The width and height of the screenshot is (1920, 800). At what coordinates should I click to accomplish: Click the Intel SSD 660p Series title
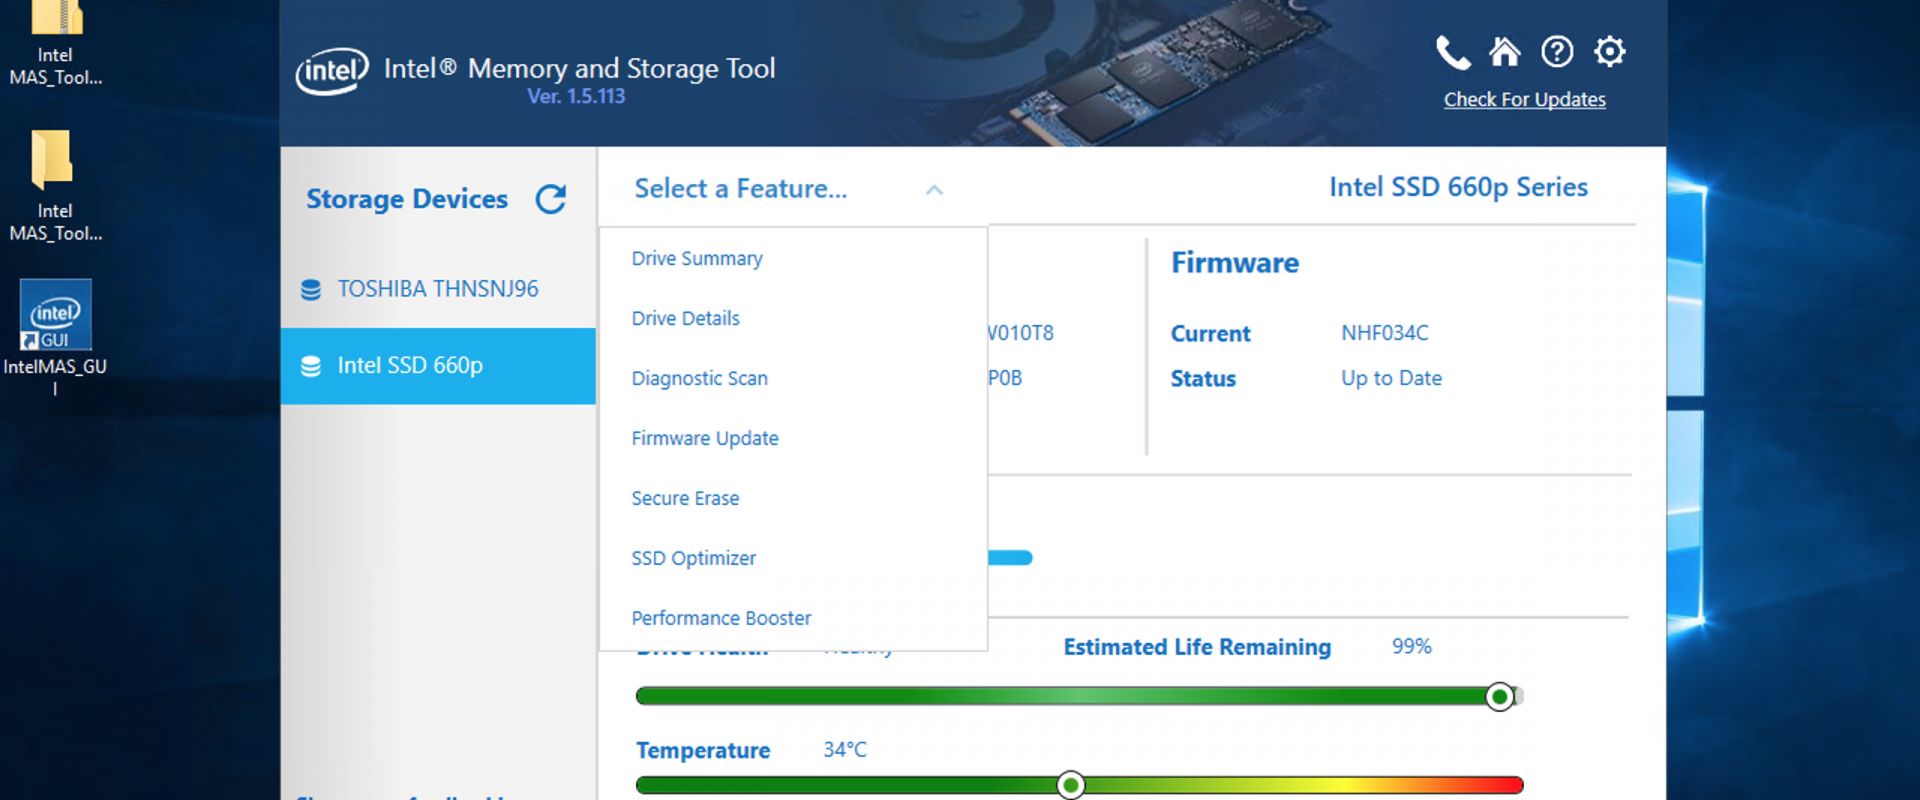point(1458,187)
